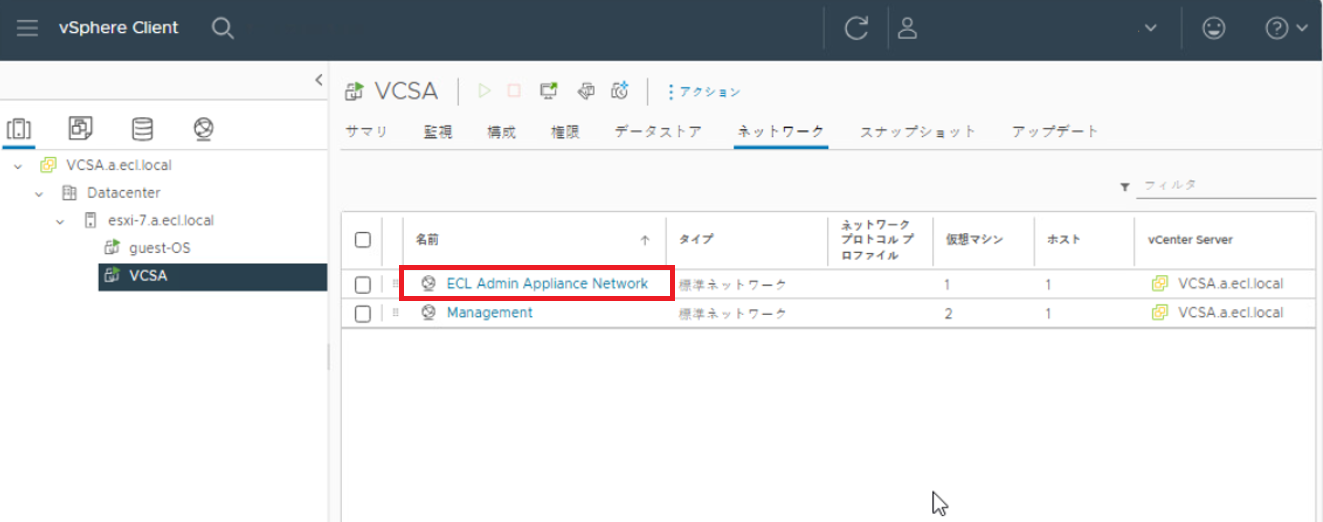This screenshot has height=522, width=1323.
Task: Collapse the VCSA.a.ecl.local tree node
Action: click(18, 165)
